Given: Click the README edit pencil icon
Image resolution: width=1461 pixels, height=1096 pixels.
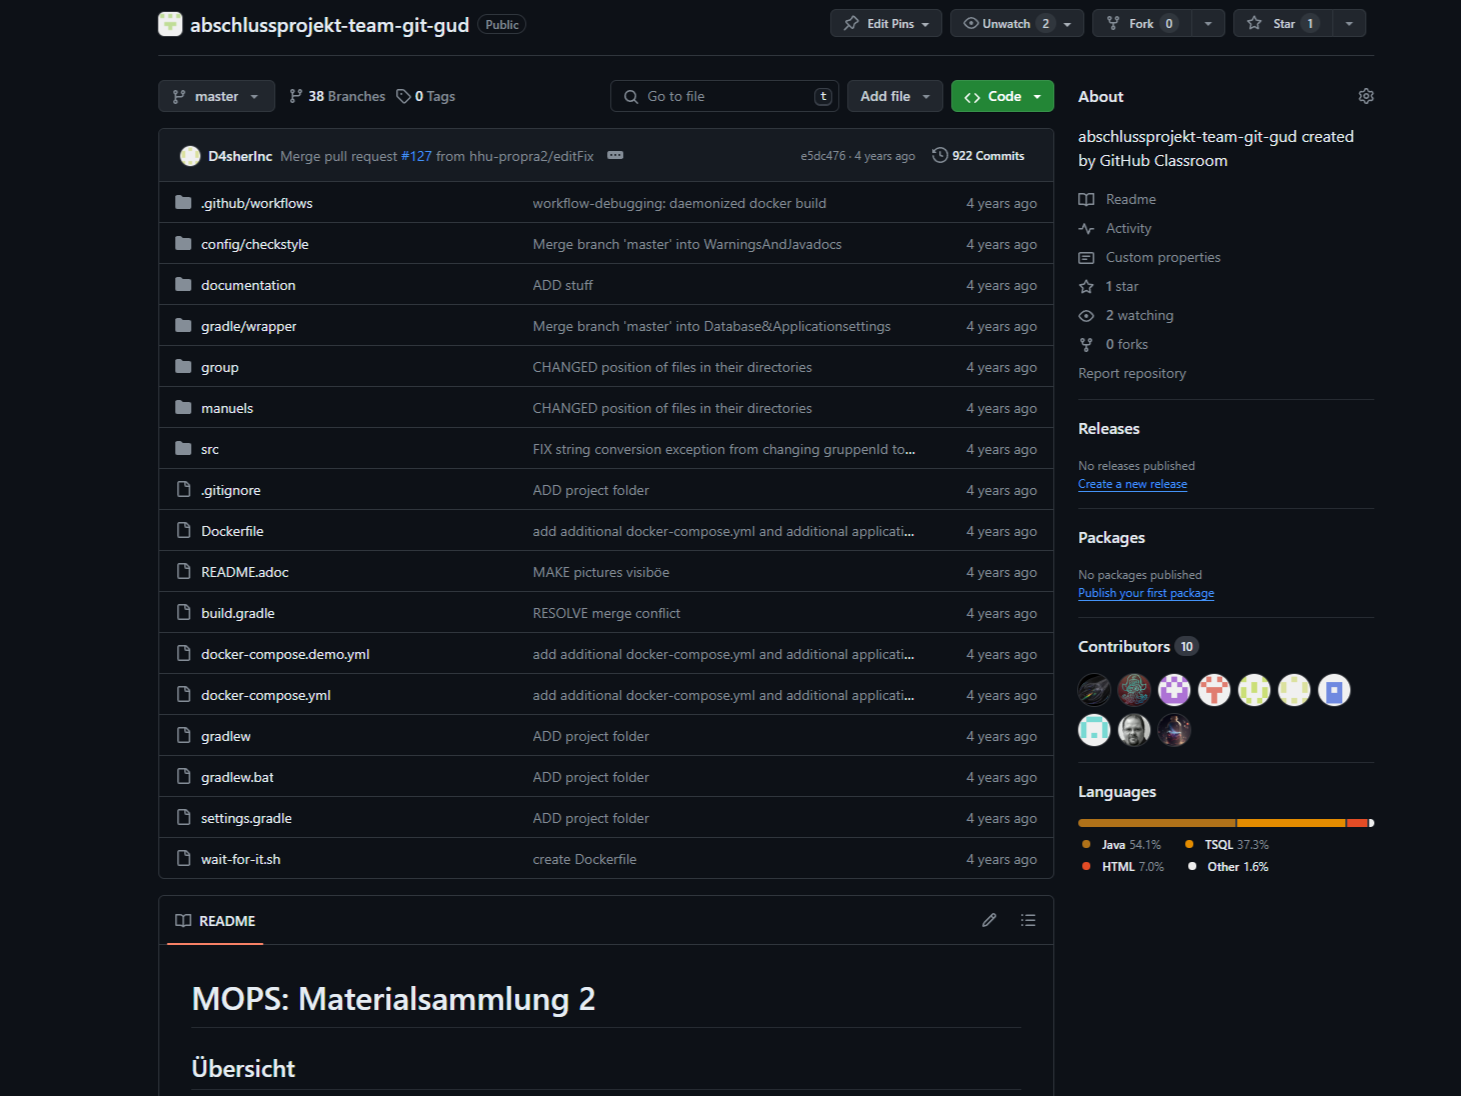Looking at the screenshot, I should [989, 920].
